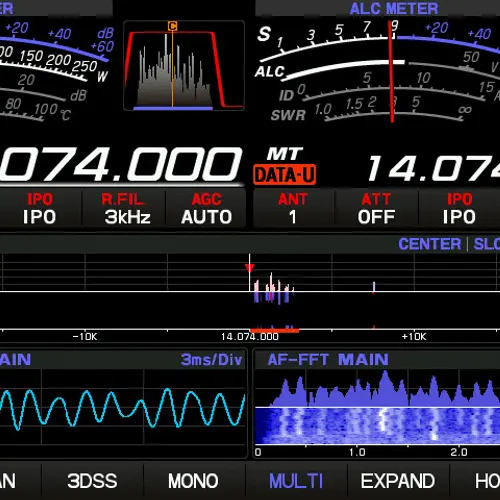Click the red triangle marker on spectrum scope
The width and height of the screenshot is (500, 500).
(x=249, y=268)
